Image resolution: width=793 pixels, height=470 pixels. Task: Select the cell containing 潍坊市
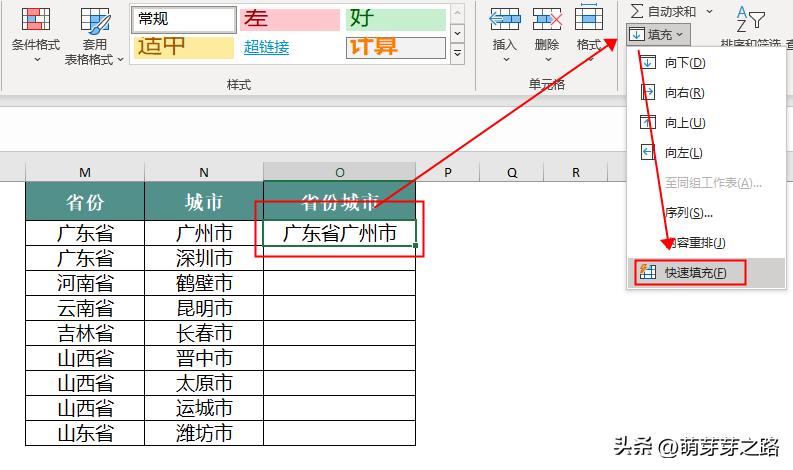coord(204,433)
